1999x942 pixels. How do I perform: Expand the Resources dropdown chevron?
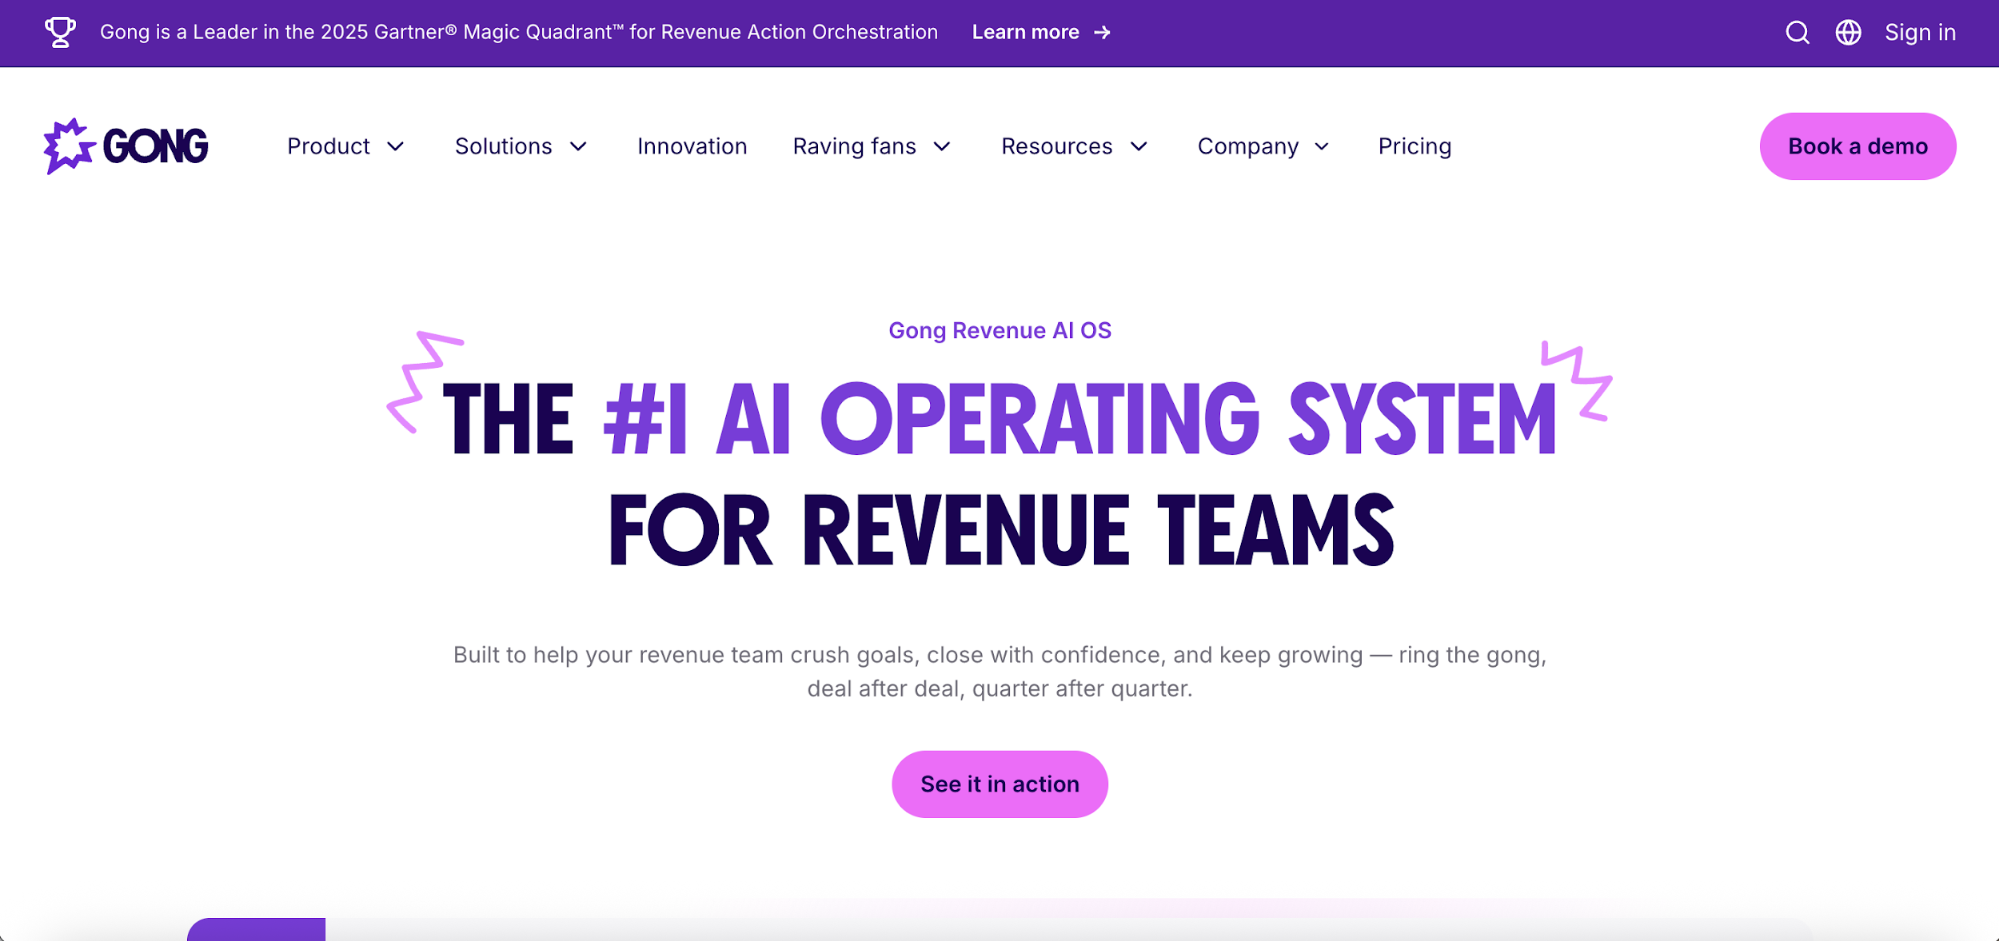click(1139, 147)
